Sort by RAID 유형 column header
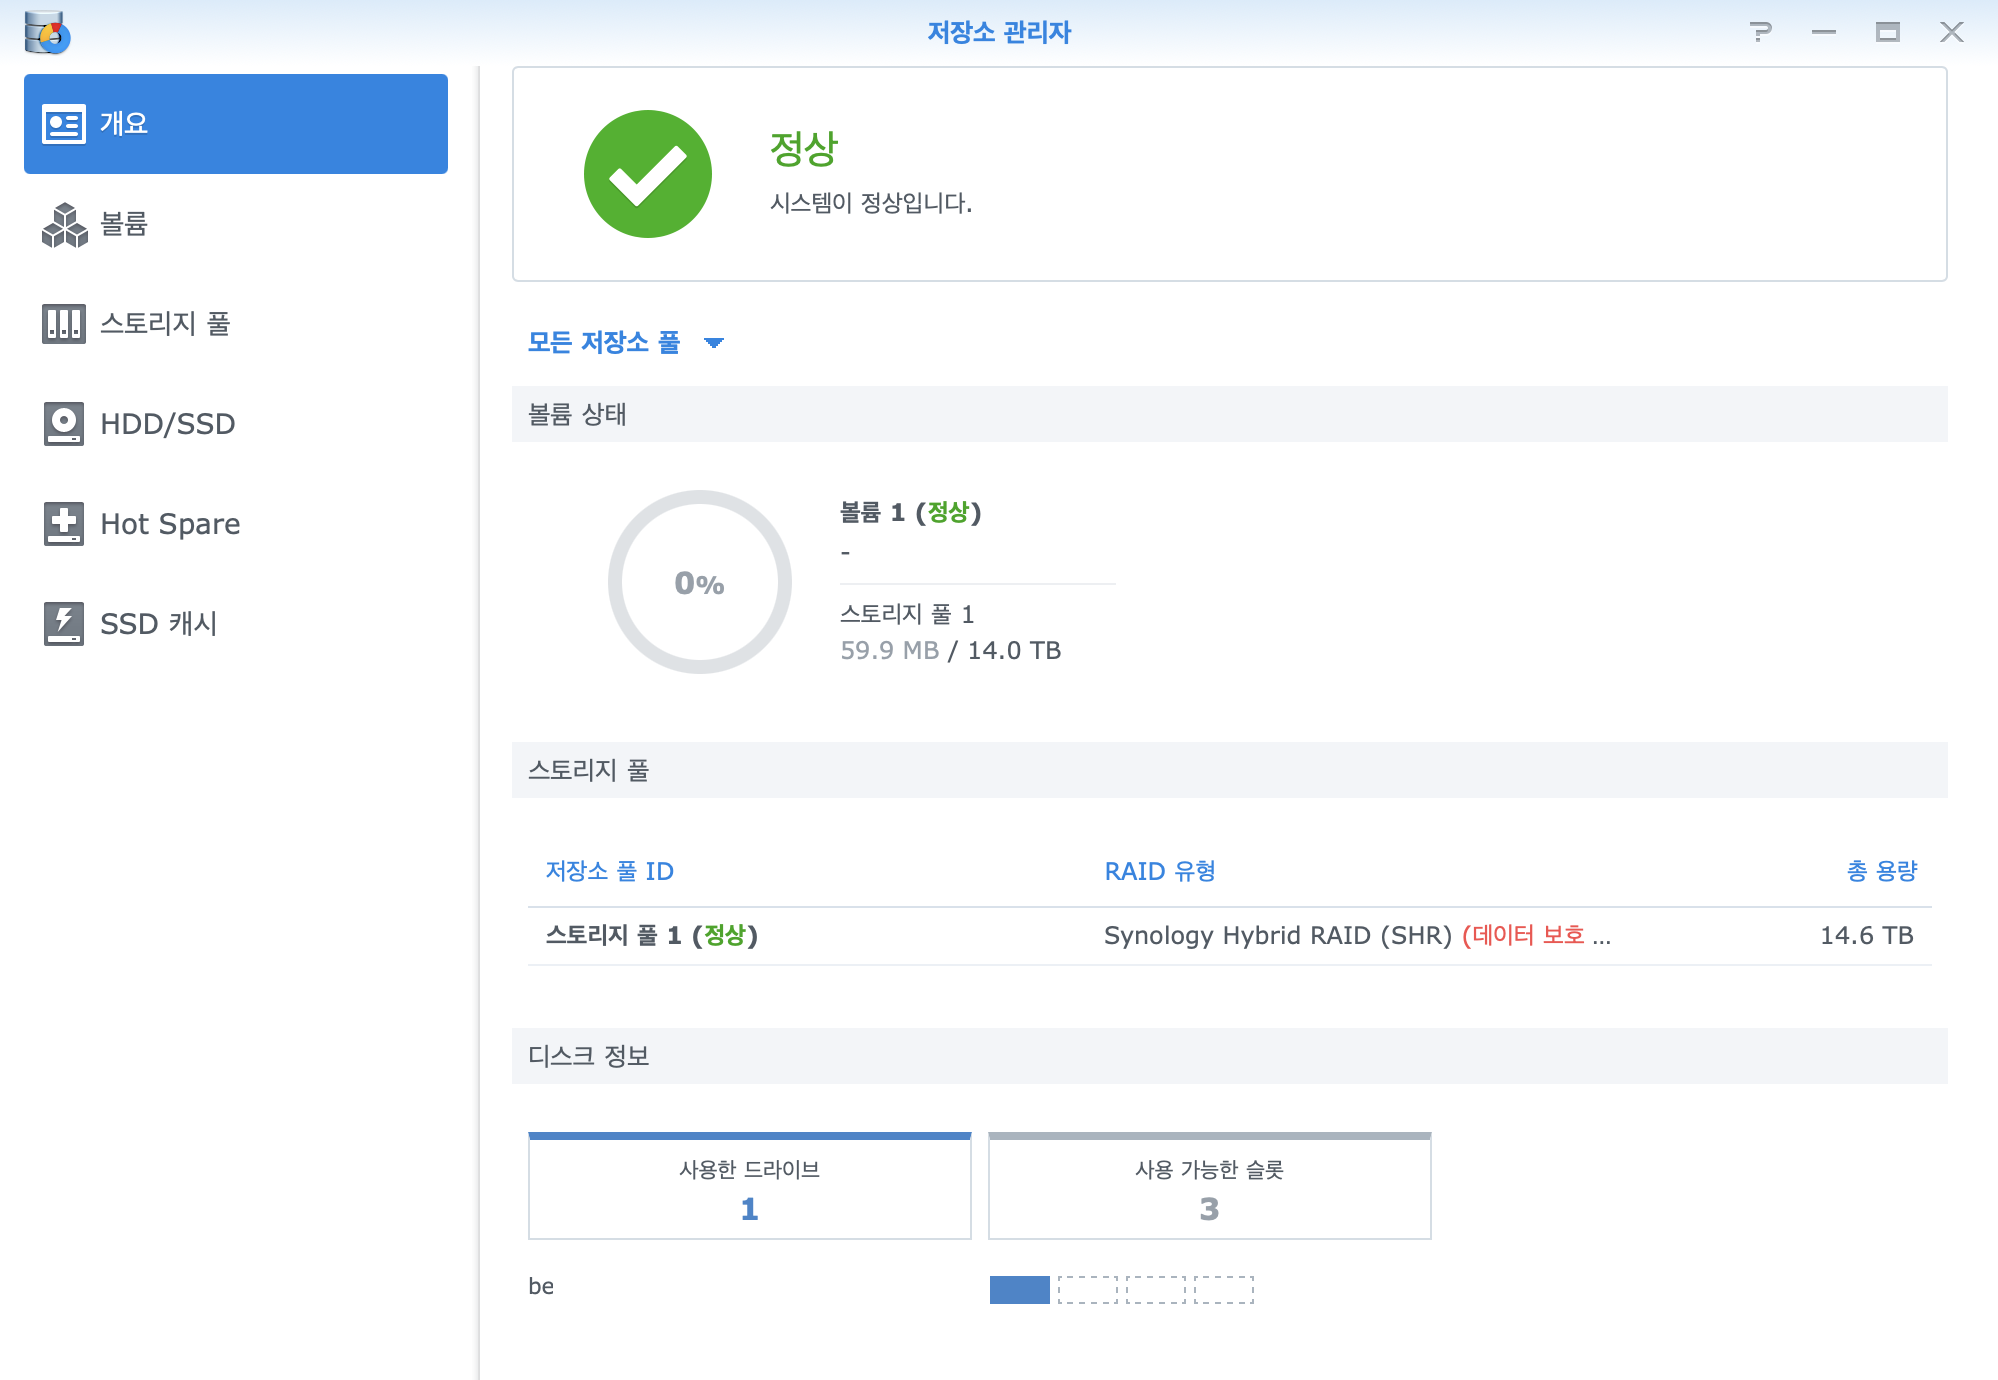 (1160, 871)
